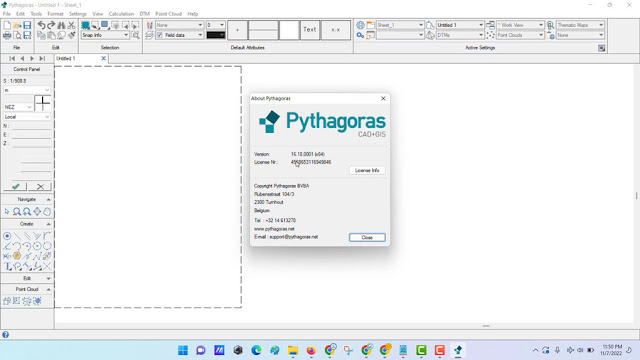Open the File menu

click(x=7, y=14)
